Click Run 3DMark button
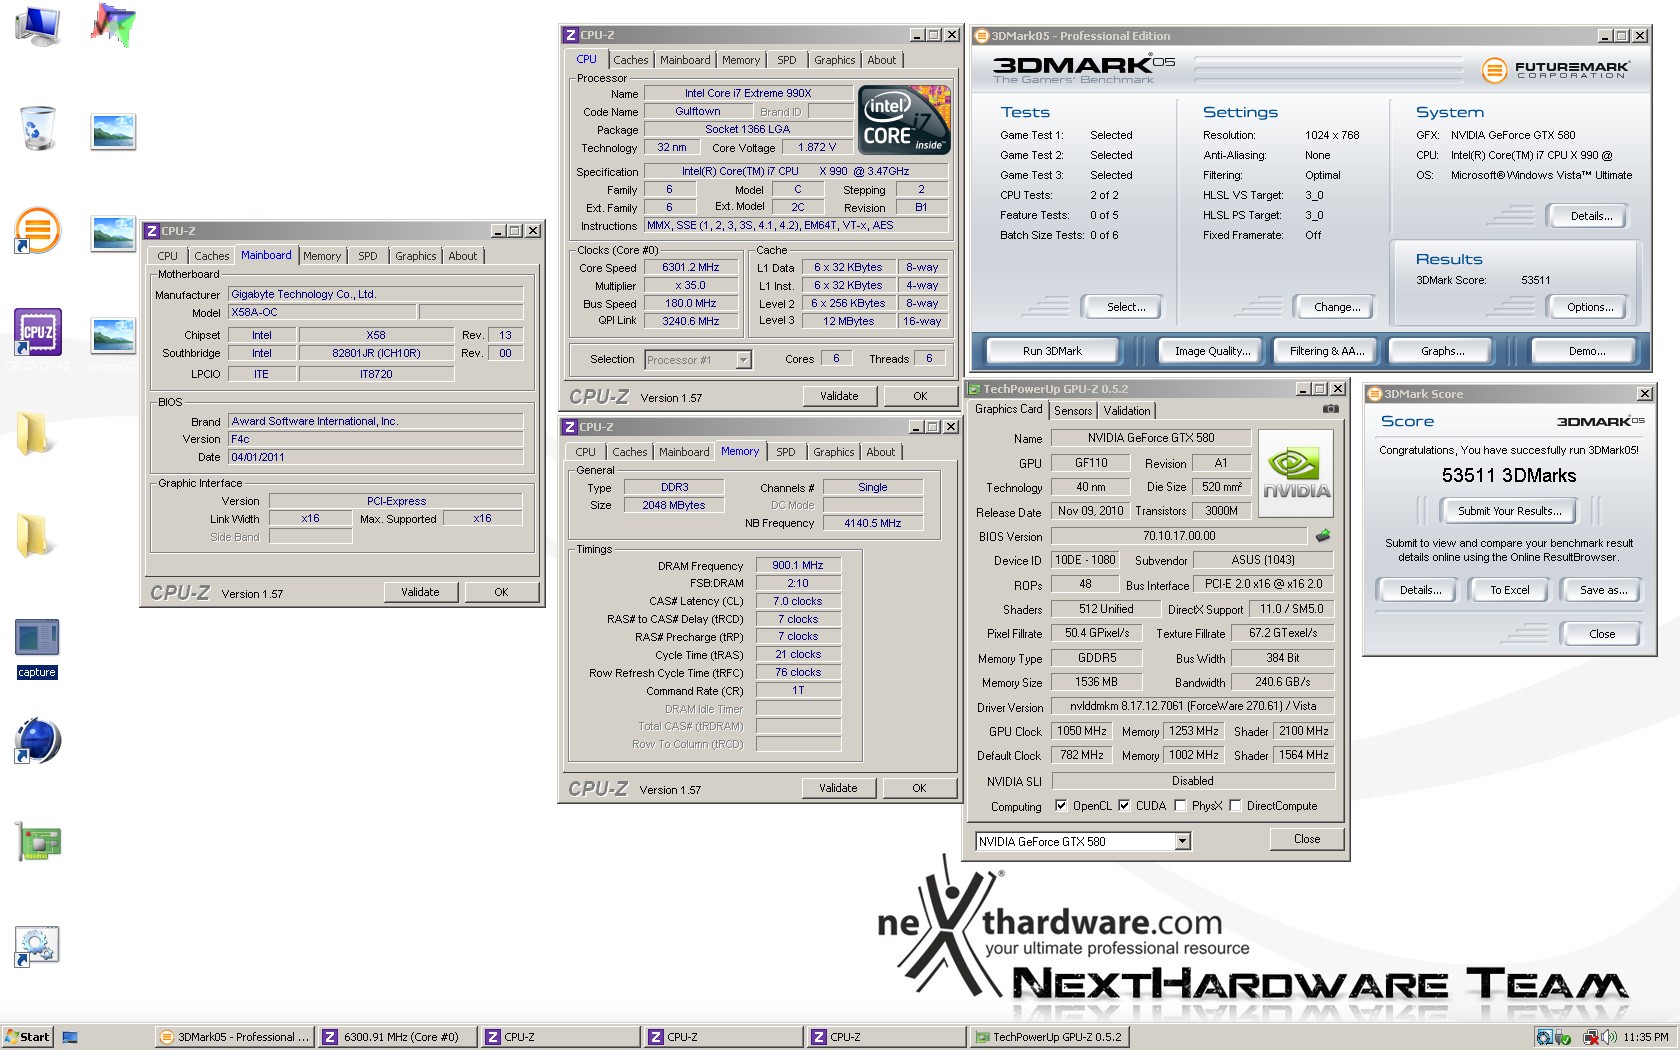This screenshot has width=1680, height=1050. pos(1052,351)
